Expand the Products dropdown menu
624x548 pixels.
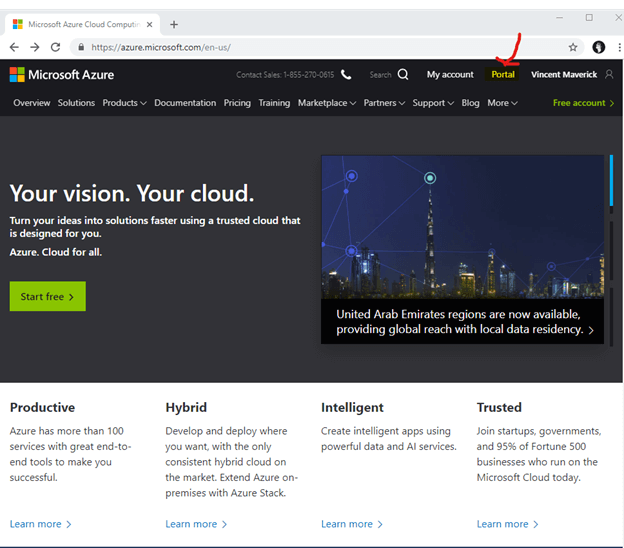pos(125,103)
